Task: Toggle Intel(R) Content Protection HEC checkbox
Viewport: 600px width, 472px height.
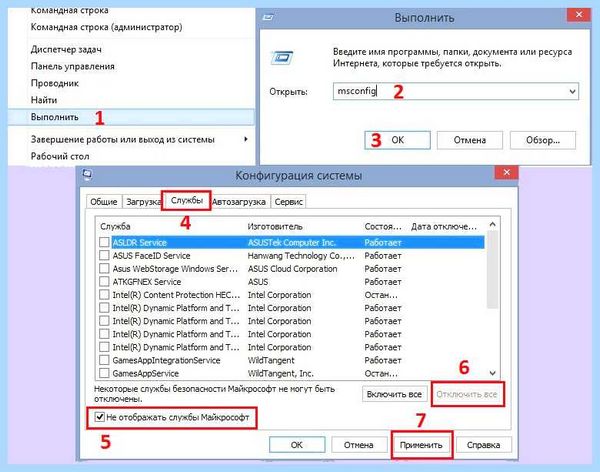Action: tap(104, 295)
